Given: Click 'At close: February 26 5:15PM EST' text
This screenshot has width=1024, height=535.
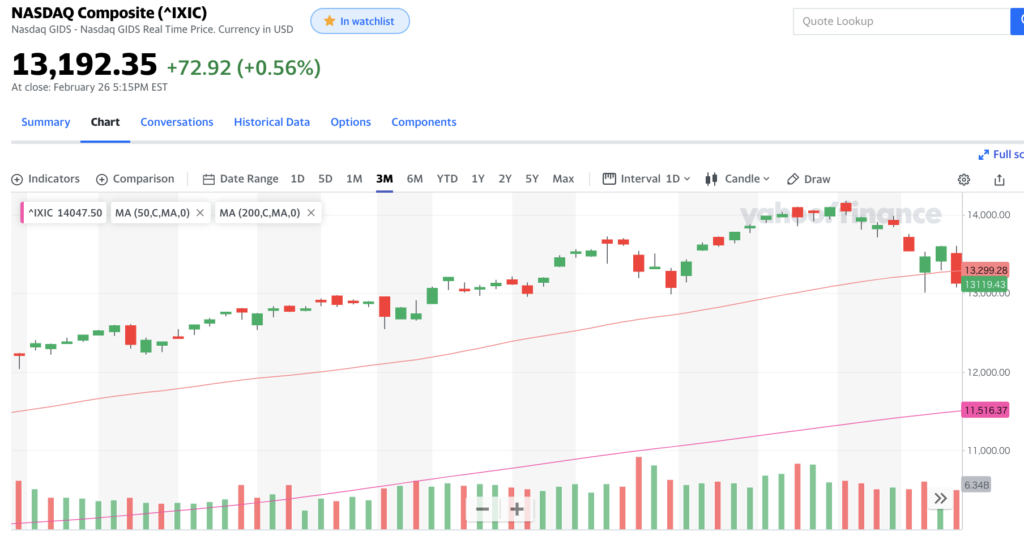Looking at the screenshot, I should click(x=89, y=87).
